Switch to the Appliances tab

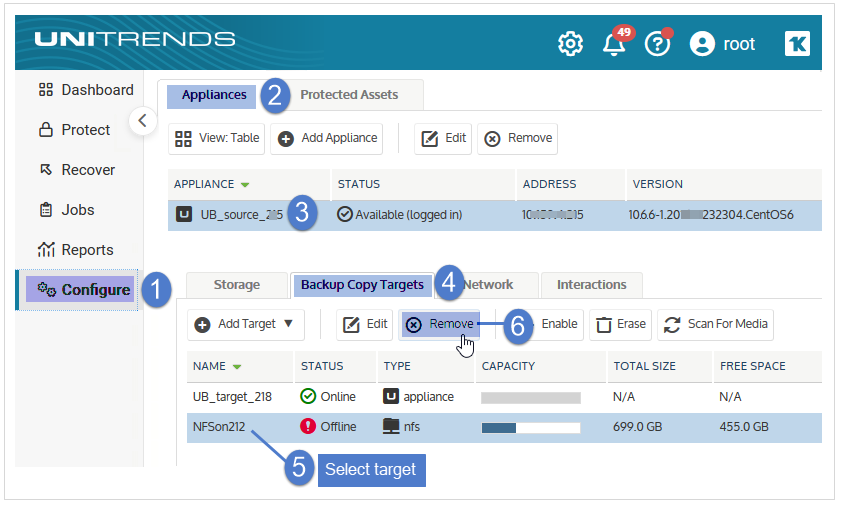[214, 96]
